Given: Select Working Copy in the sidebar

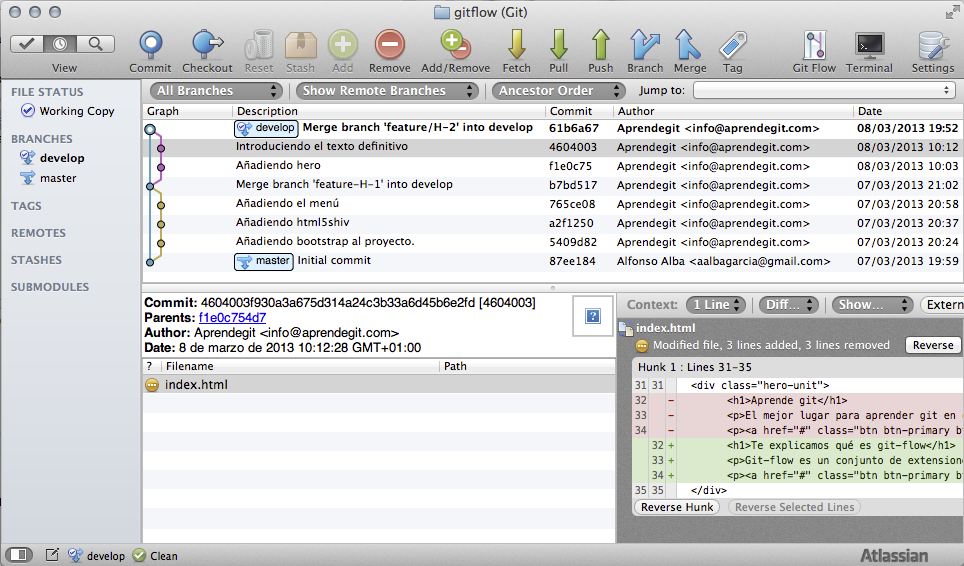Looking at the screenshot, I should pyautogui.click(x=76, y=111).
